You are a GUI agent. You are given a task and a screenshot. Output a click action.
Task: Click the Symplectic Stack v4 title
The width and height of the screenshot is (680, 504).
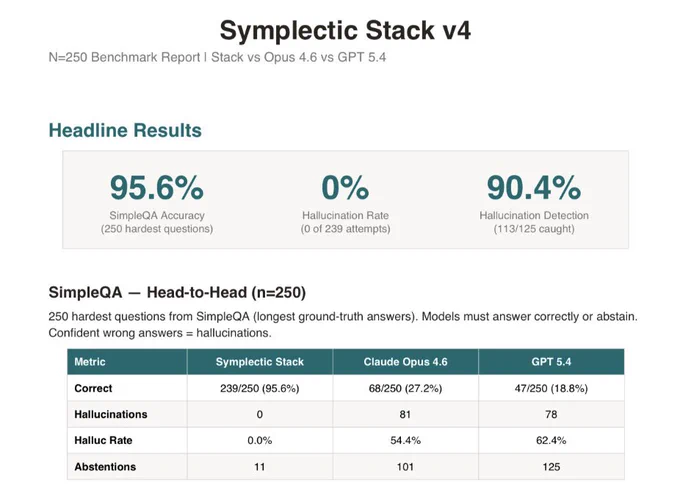[x=345, y=31]
